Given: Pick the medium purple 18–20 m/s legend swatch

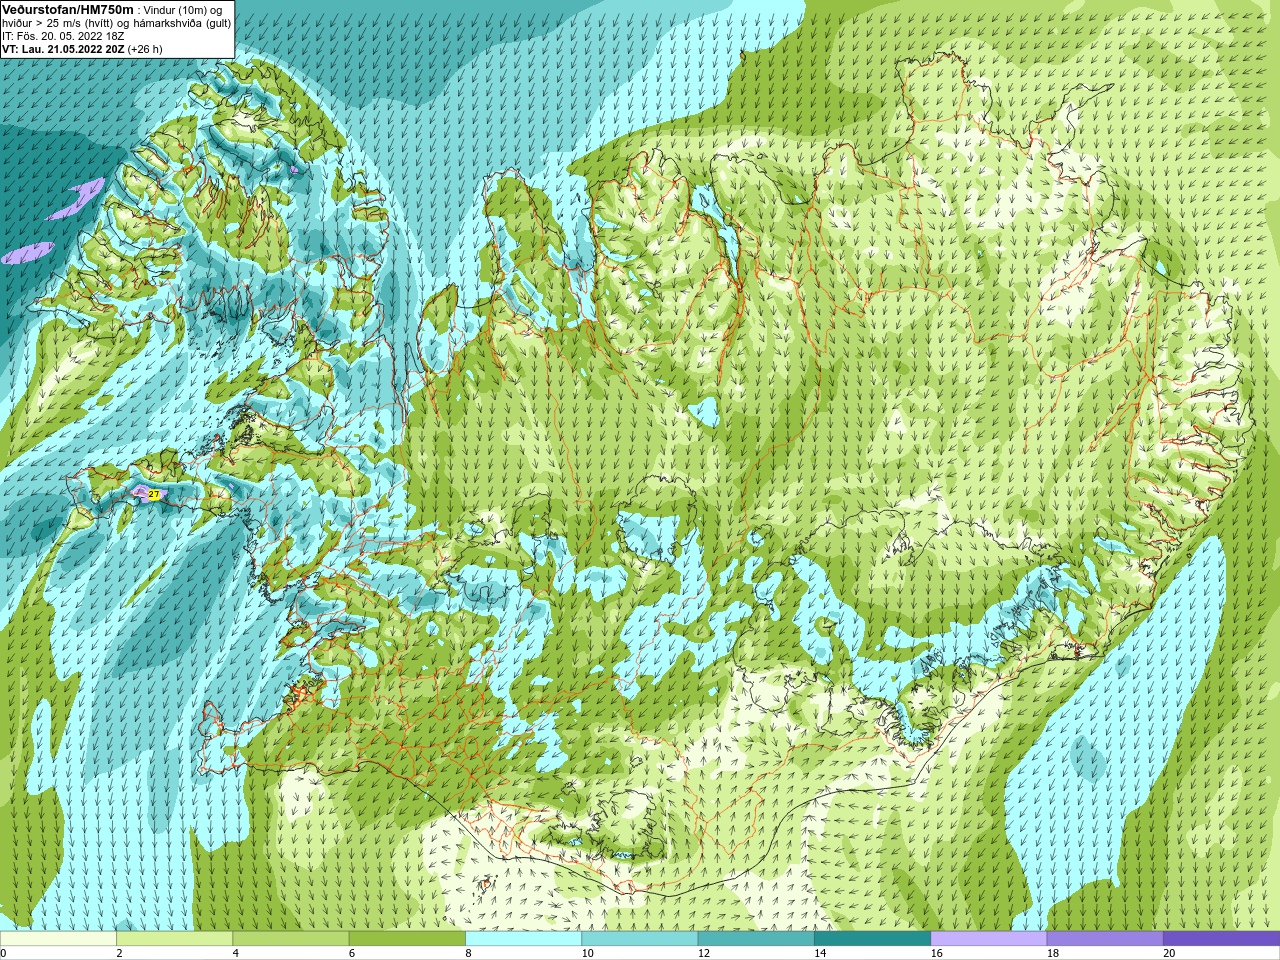Looking at the screenshot, I should [1105, 939].
